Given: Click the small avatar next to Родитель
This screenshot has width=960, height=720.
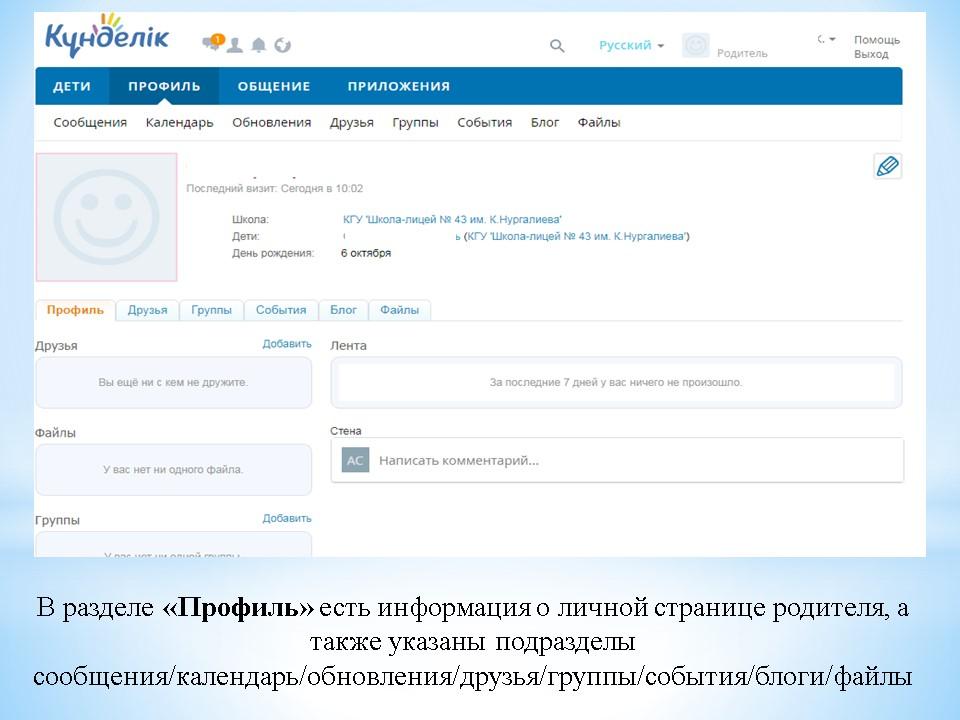Looking at the screenshot, I should tap(695, 46).
